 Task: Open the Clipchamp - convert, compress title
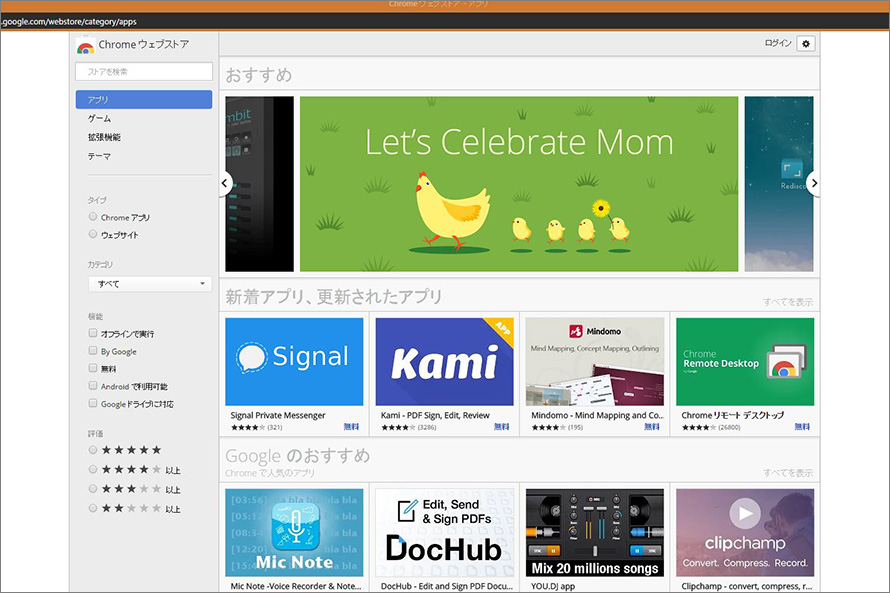tap(746, 586)
